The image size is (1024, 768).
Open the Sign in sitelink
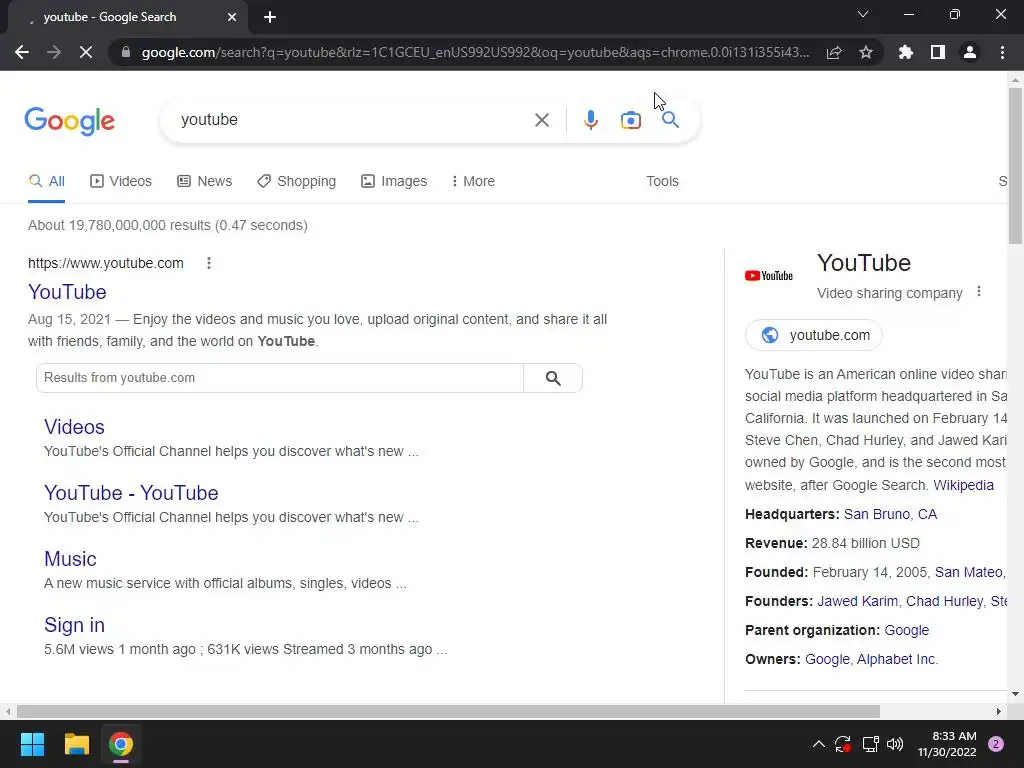tap(74, 625)
